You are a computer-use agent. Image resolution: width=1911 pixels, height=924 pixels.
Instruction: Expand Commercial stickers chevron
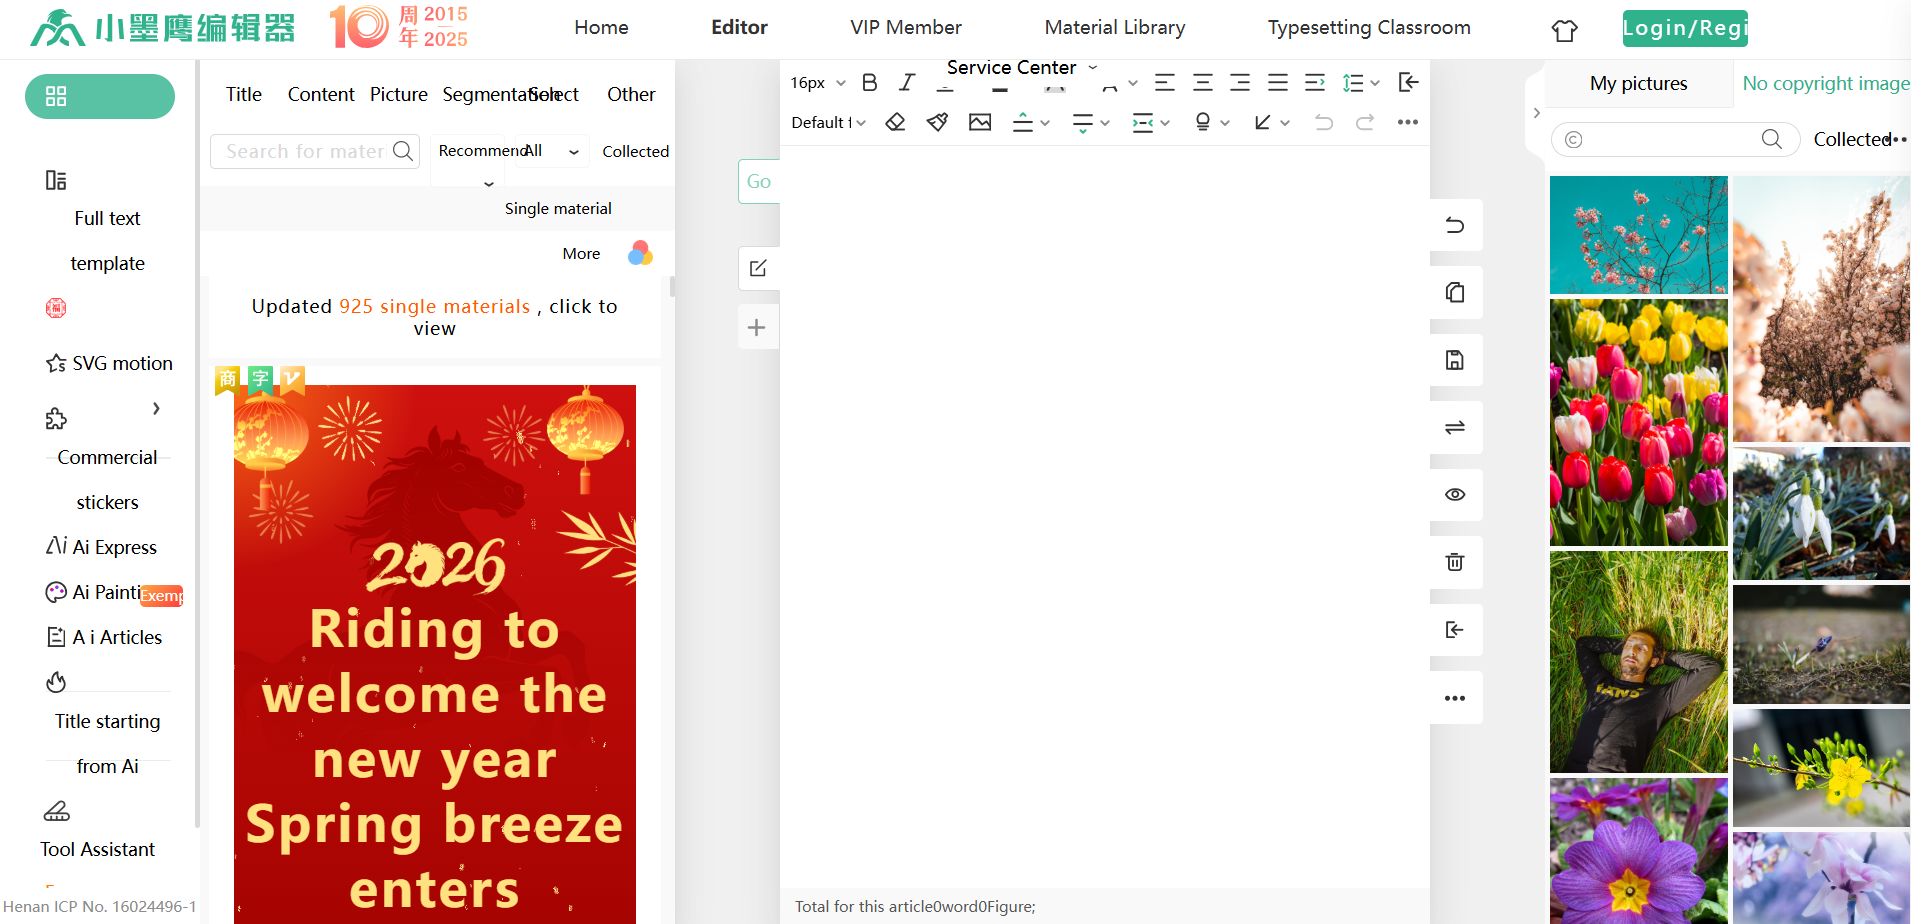click(156, 408)
